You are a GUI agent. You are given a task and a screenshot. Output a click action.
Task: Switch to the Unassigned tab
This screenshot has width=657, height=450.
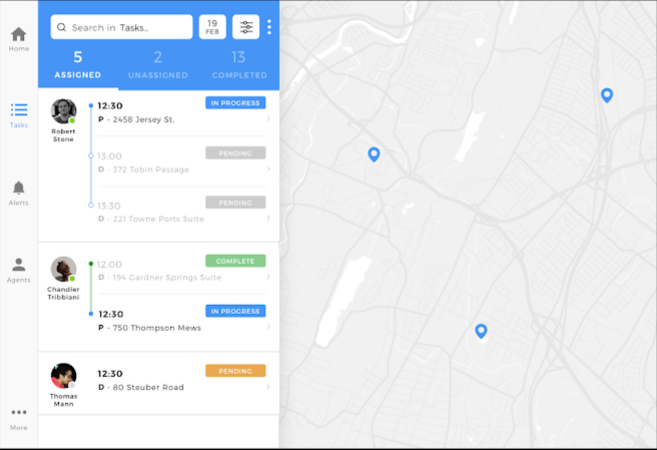[x=158, y=65]
